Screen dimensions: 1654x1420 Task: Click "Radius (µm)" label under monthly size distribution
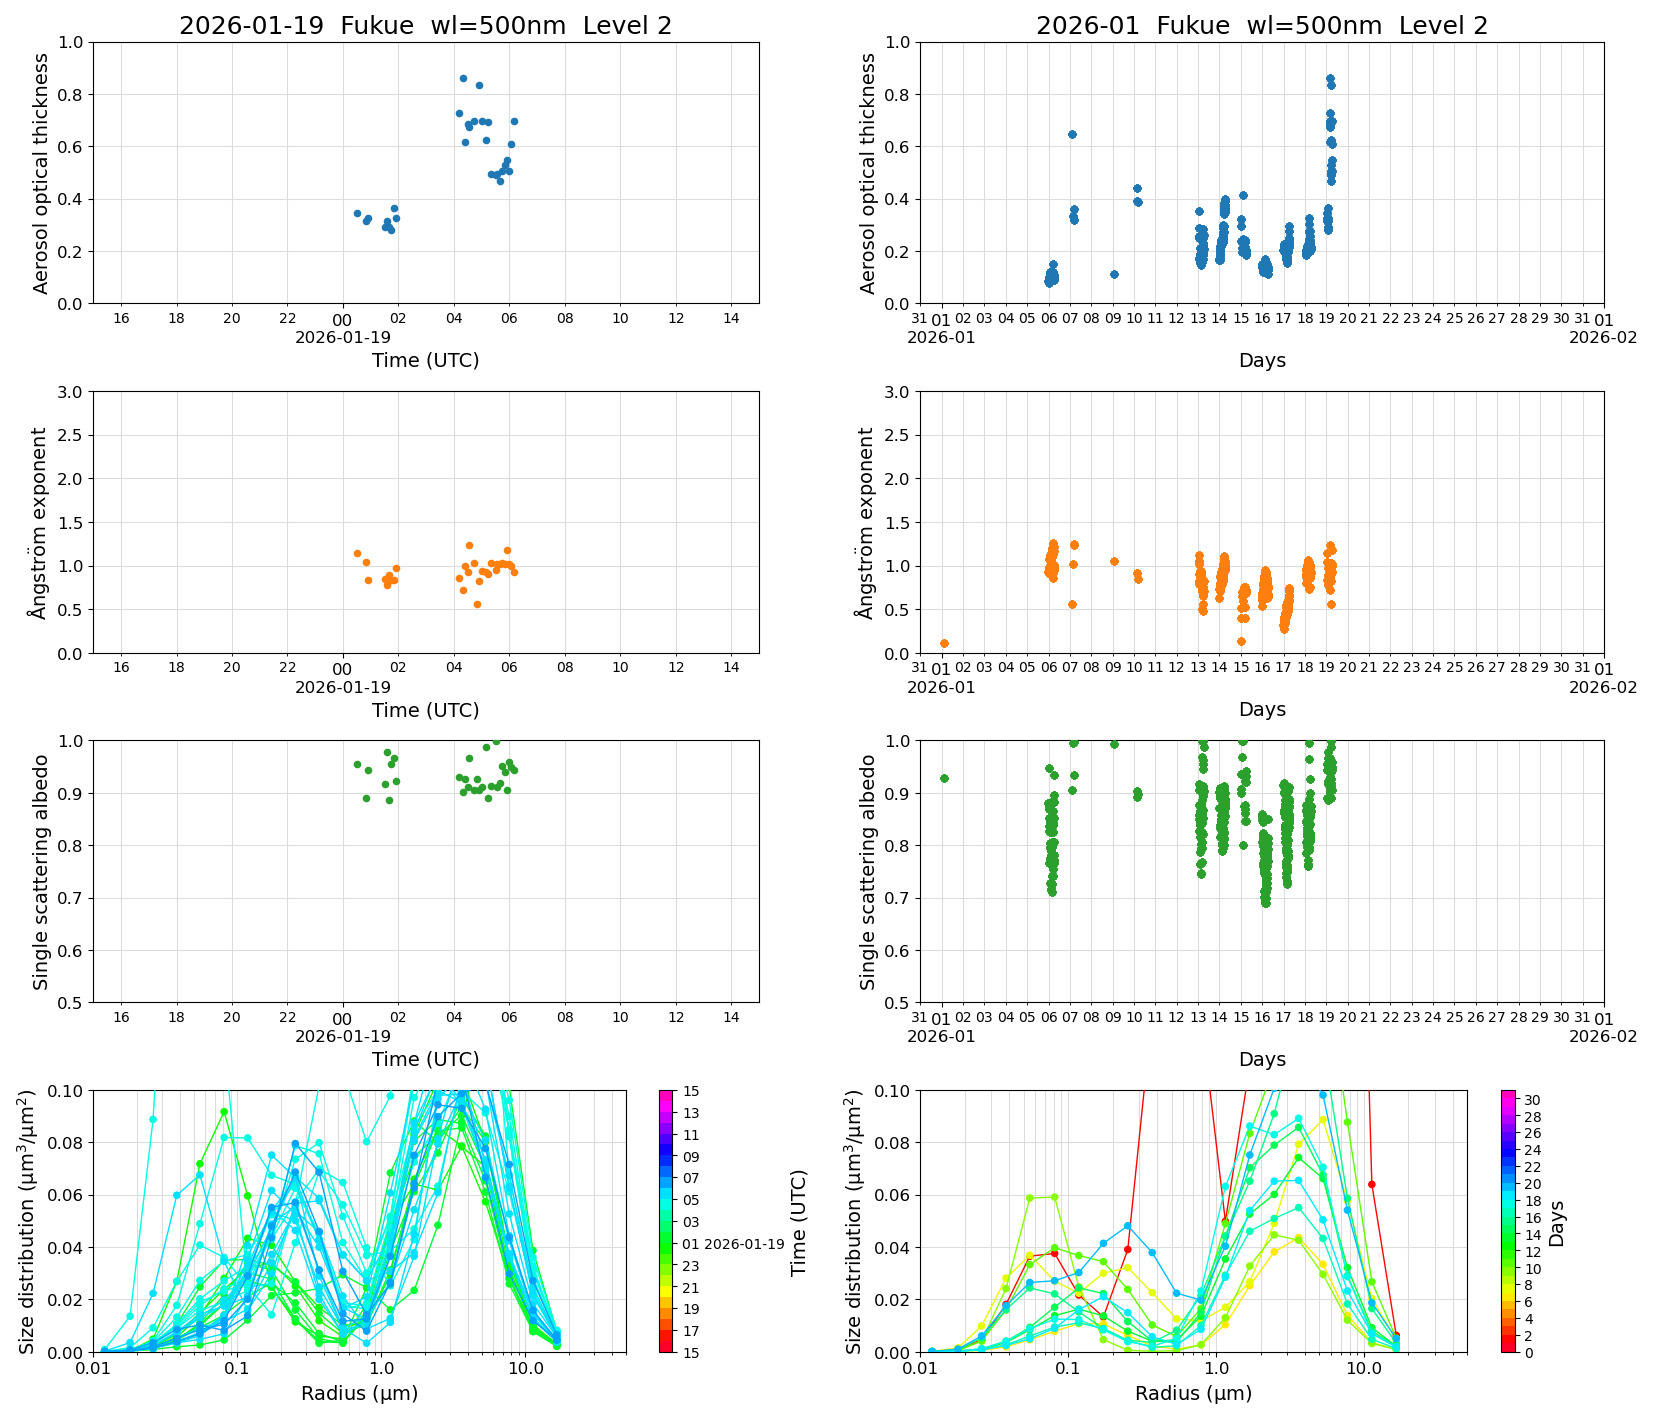click(x=1193, y=1393)
